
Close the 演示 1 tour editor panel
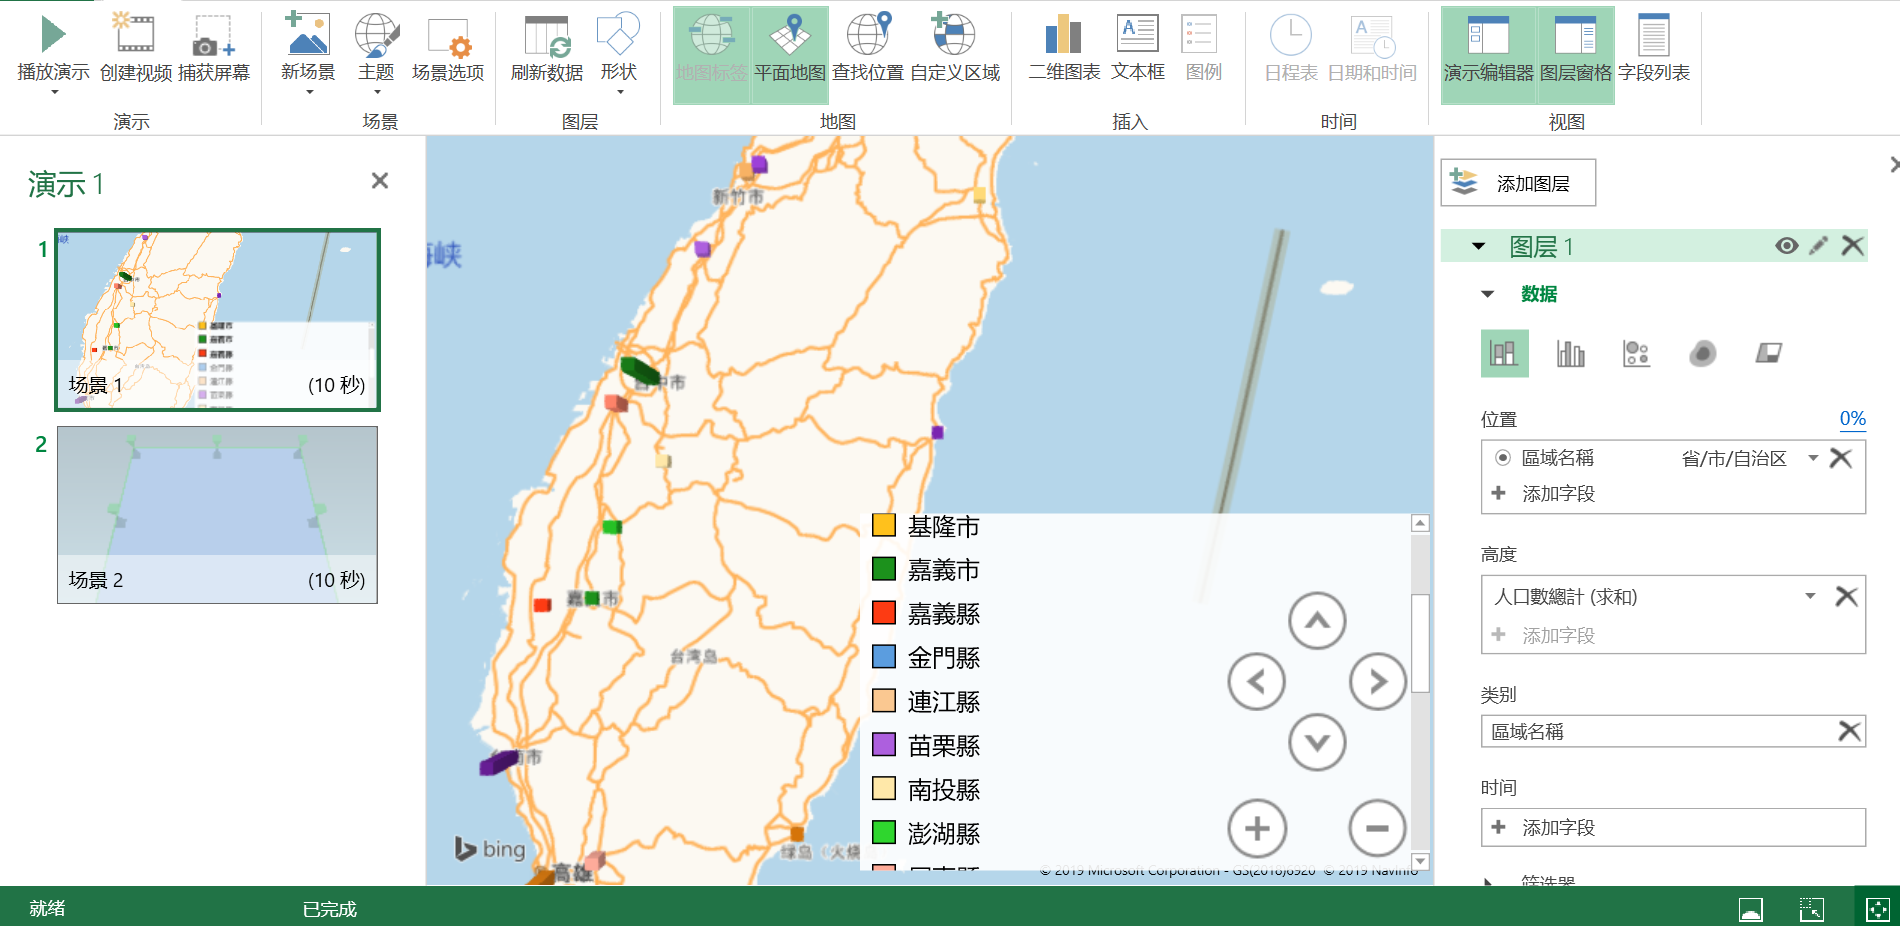[x=380, y=181]
